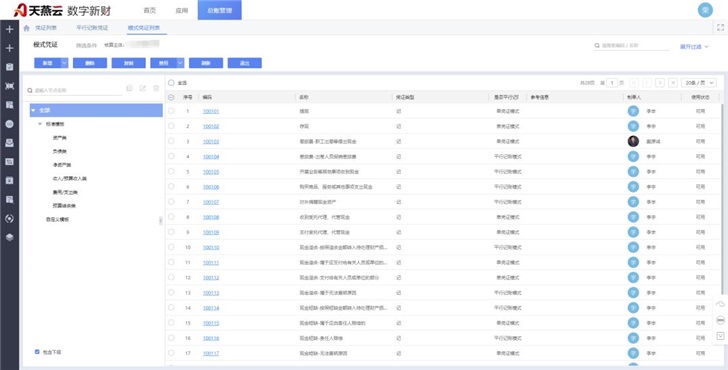
Task: Click the search icon in the tree filter
Action: point(30,91)
